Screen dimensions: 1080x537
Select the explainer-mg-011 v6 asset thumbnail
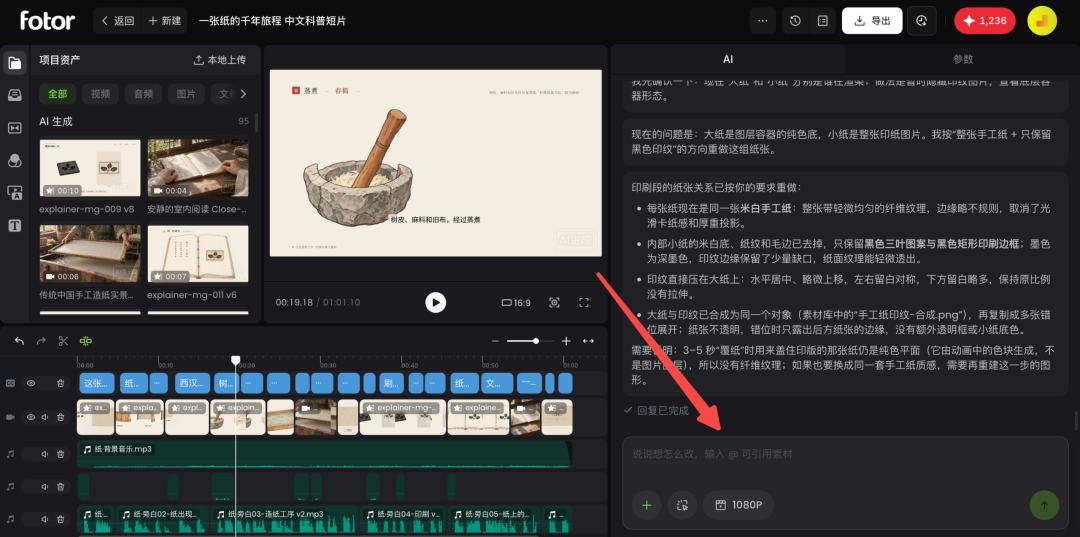pos(198,254)
